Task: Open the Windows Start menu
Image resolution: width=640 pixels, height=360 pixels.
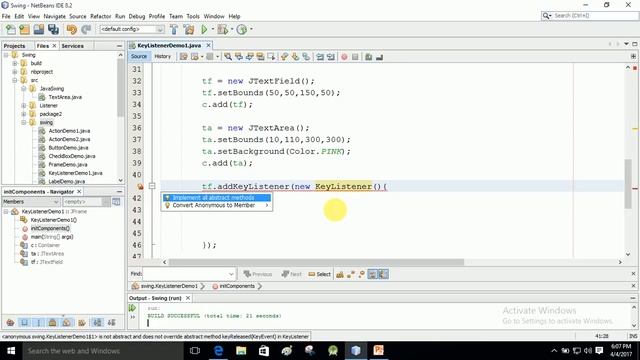Action: coord(11,351)
